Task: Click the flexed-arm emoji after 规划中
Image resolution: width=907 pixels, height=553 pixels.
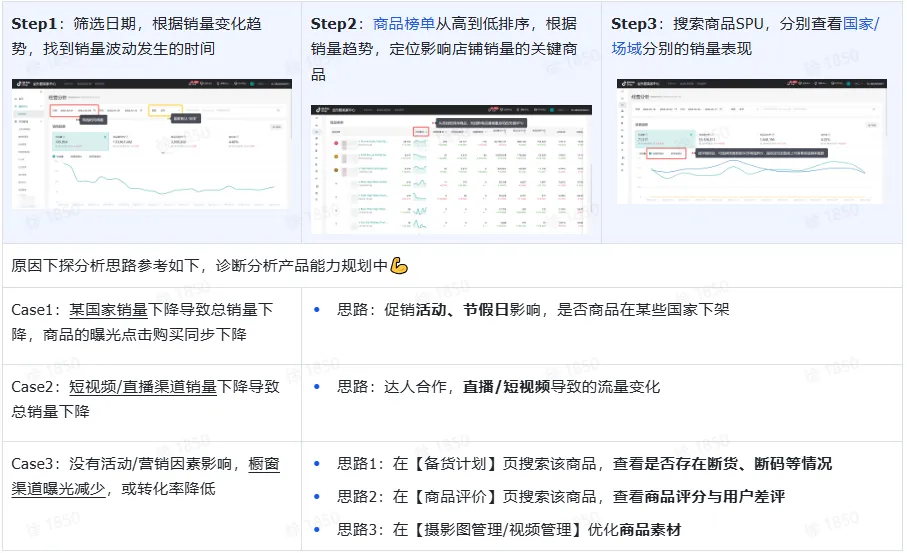Action: click(399, 266)
